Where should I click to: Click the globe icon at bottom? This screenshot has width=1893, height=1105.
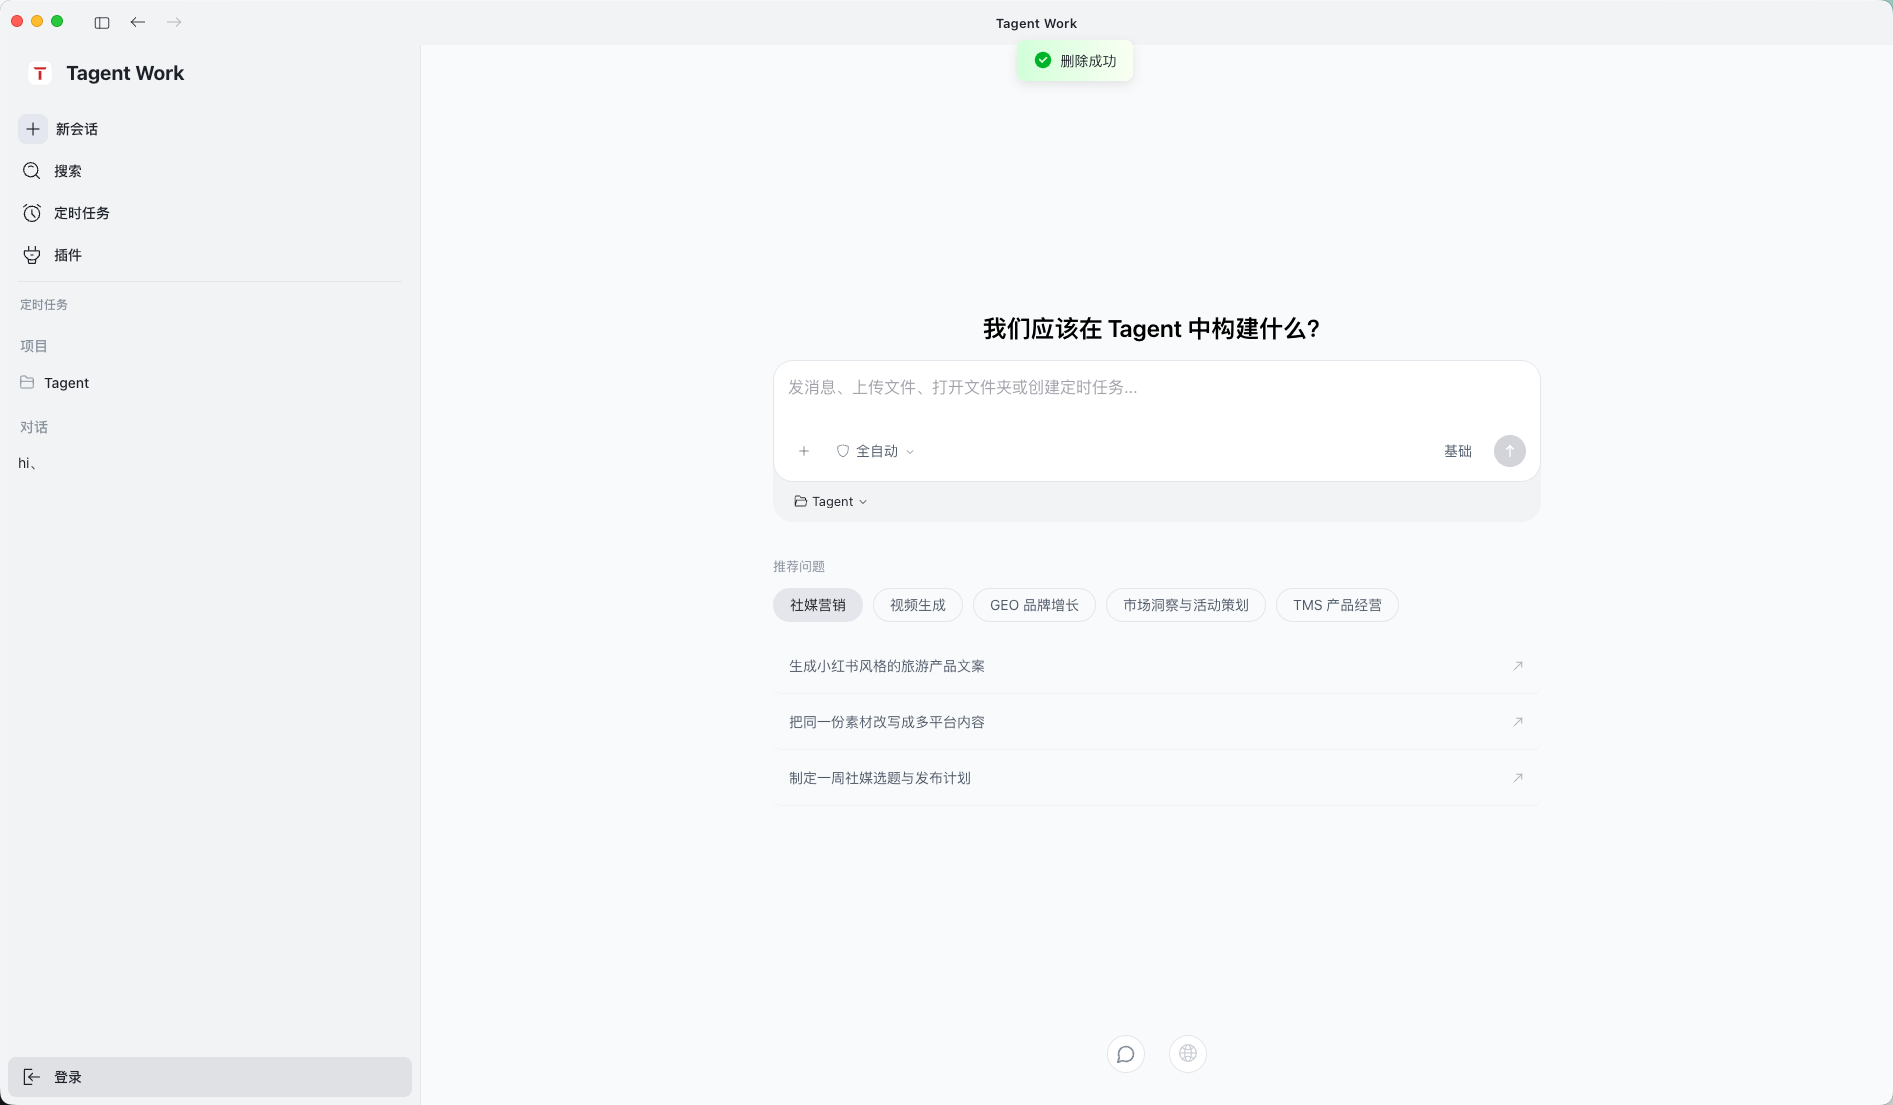pos(1188,1053)
